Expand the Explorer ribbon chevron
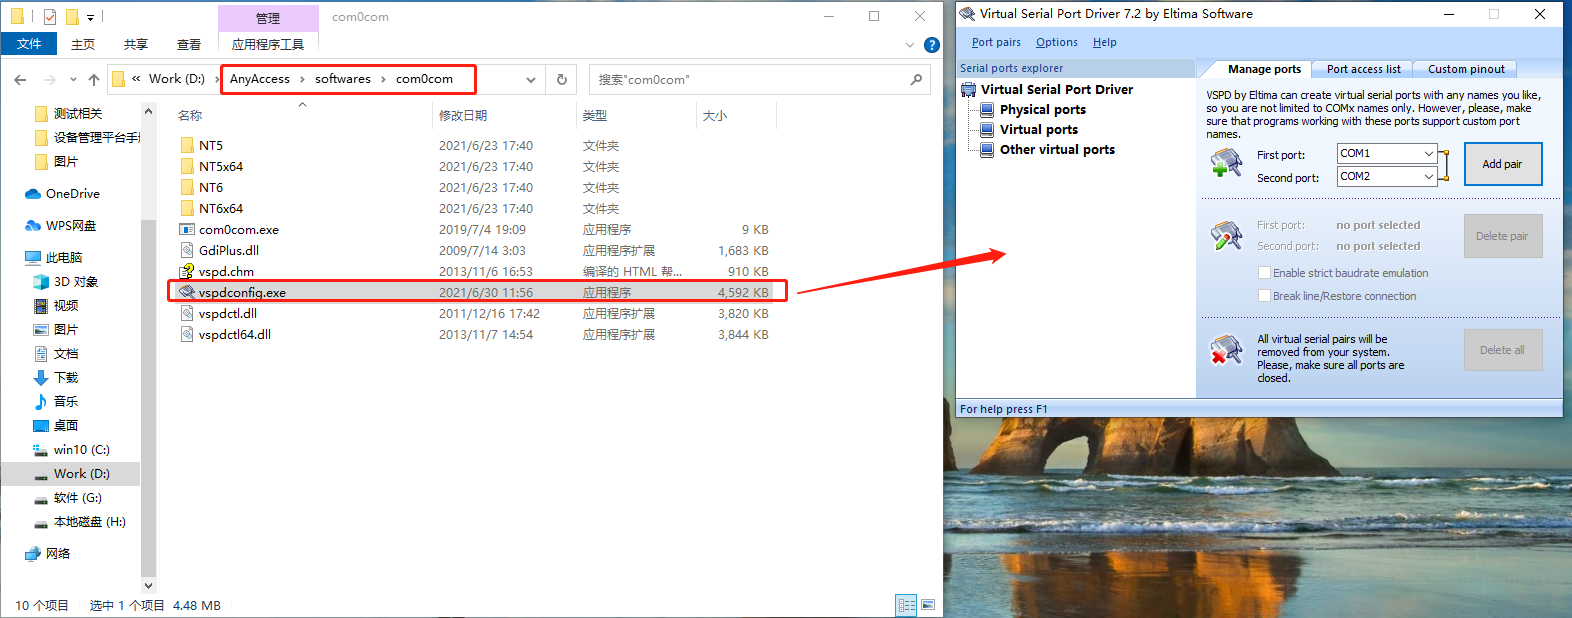This screenshot has height=618, width=1572. point(909,45)
